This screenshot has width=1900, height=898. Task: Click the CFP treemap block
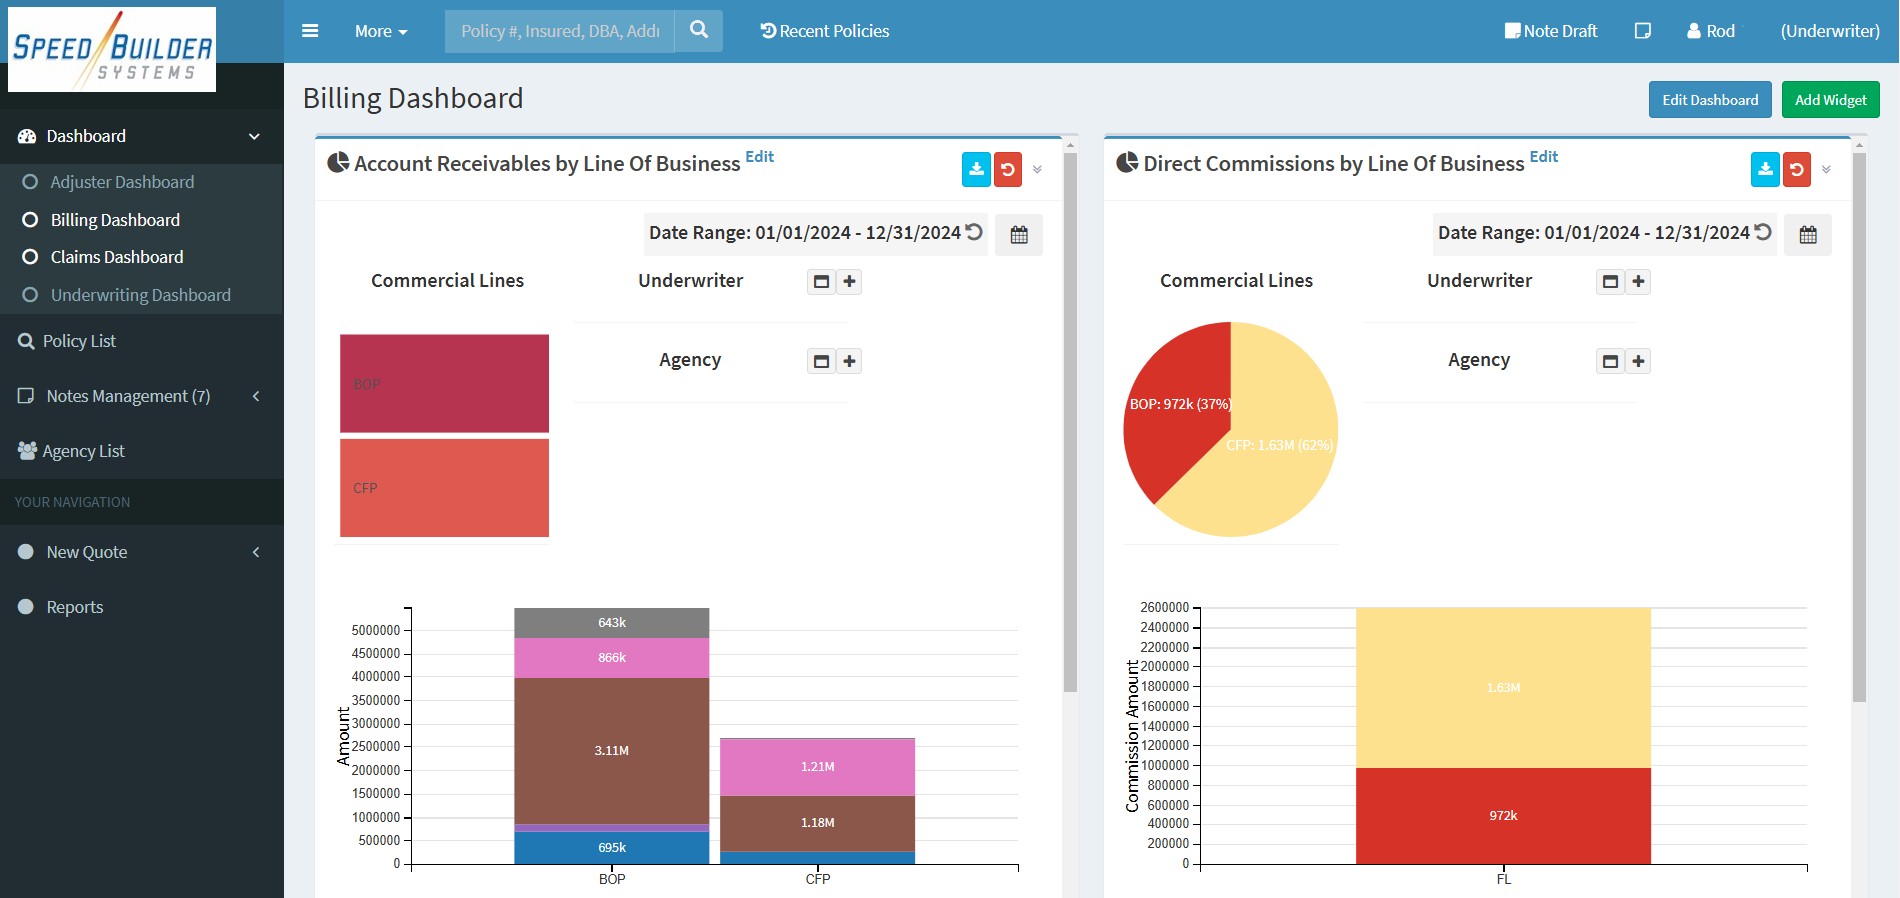[444, 488]
